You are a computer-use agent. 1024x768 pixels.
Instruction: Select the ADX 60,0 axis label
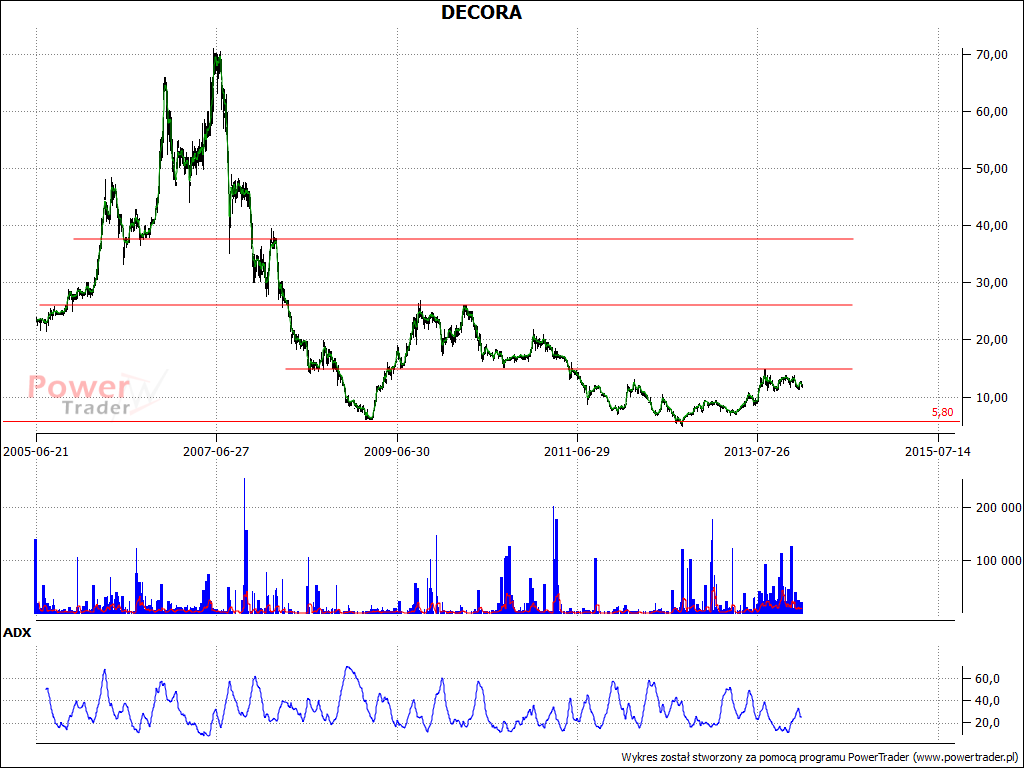[x=987, y=679]
